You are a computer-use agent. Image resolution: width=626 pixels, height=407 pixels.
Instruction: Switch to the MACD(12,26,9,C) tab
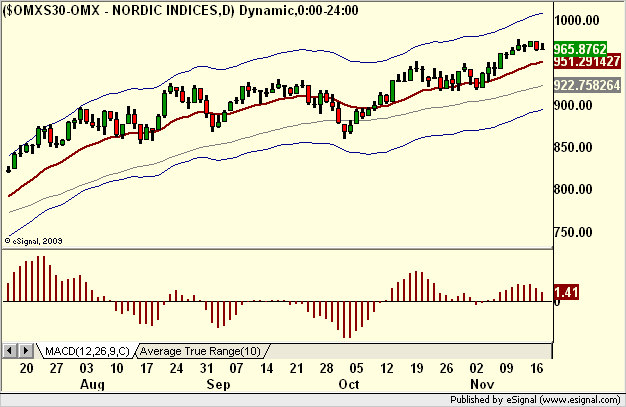(87, 351)
